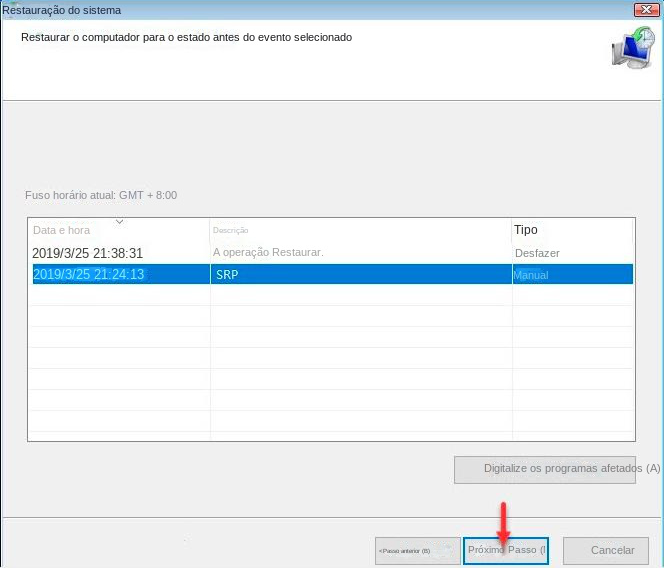
Task: Click the red arrow above Próximo Passo
Action: [x=504, y=522]
